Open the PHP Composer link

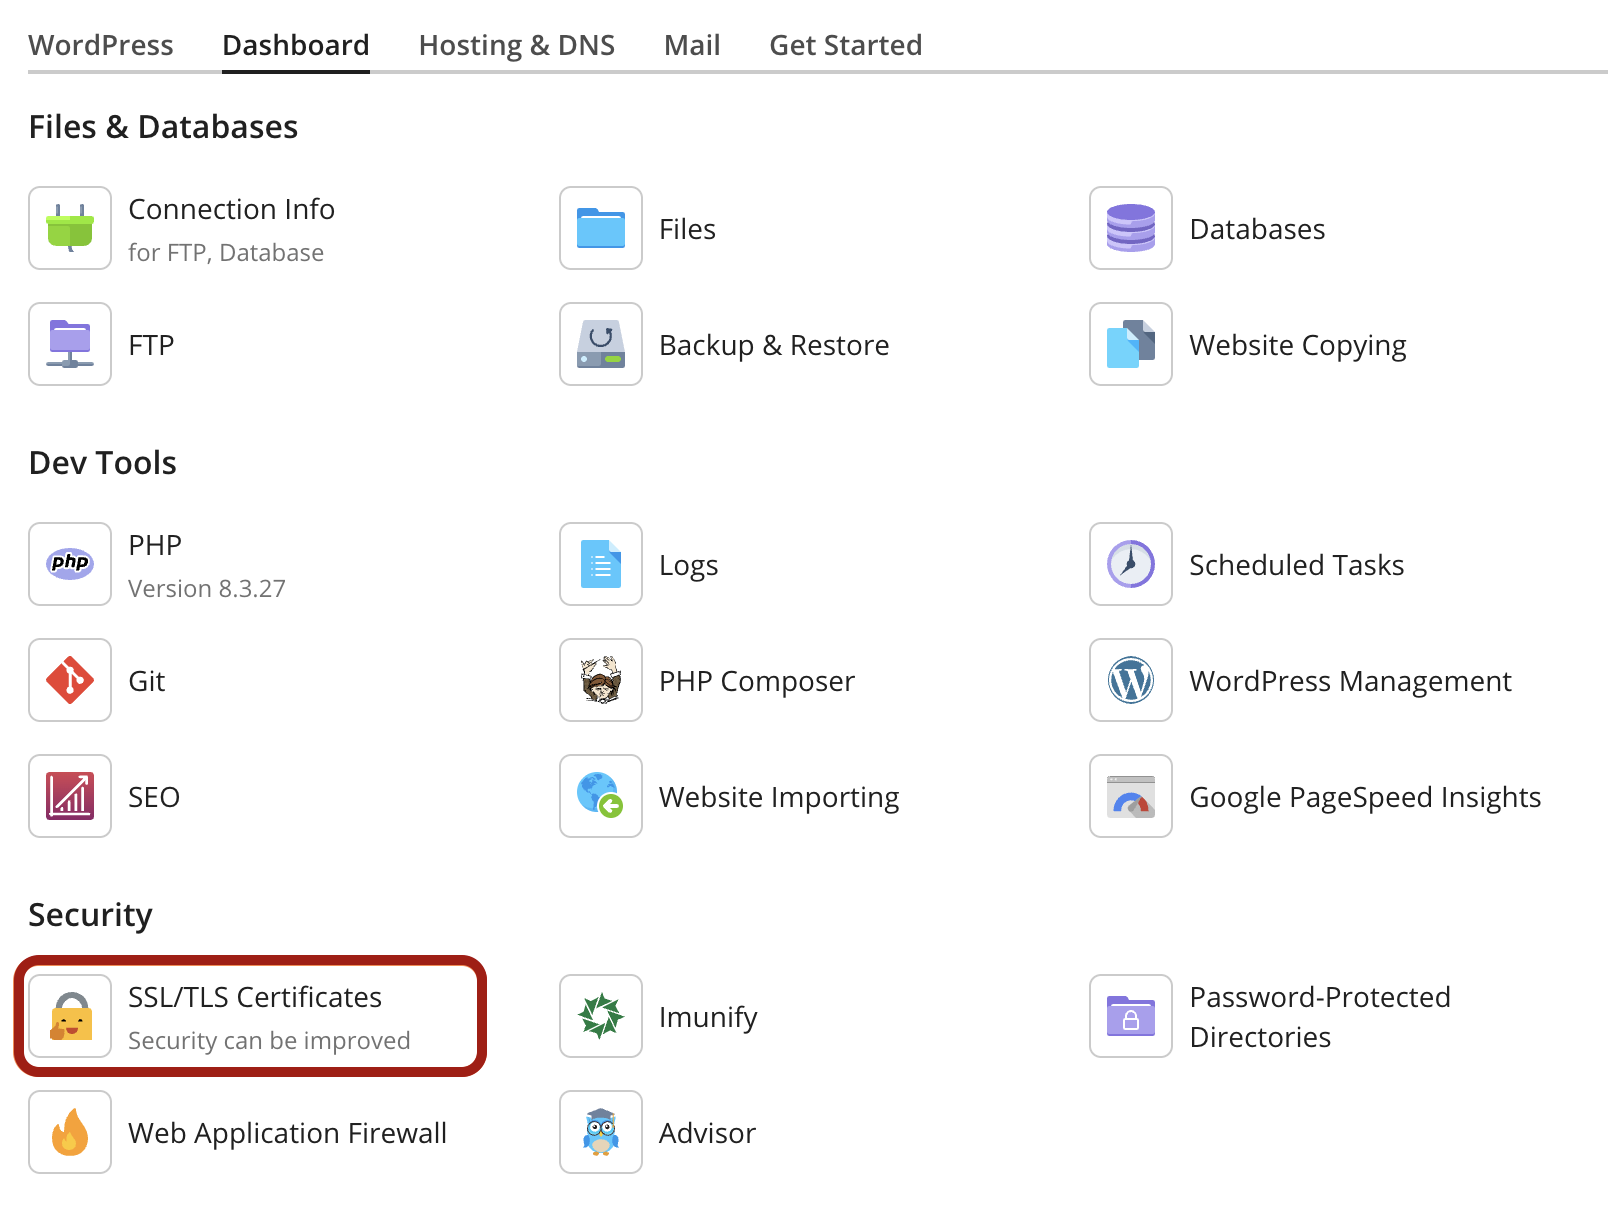(757, 681)
